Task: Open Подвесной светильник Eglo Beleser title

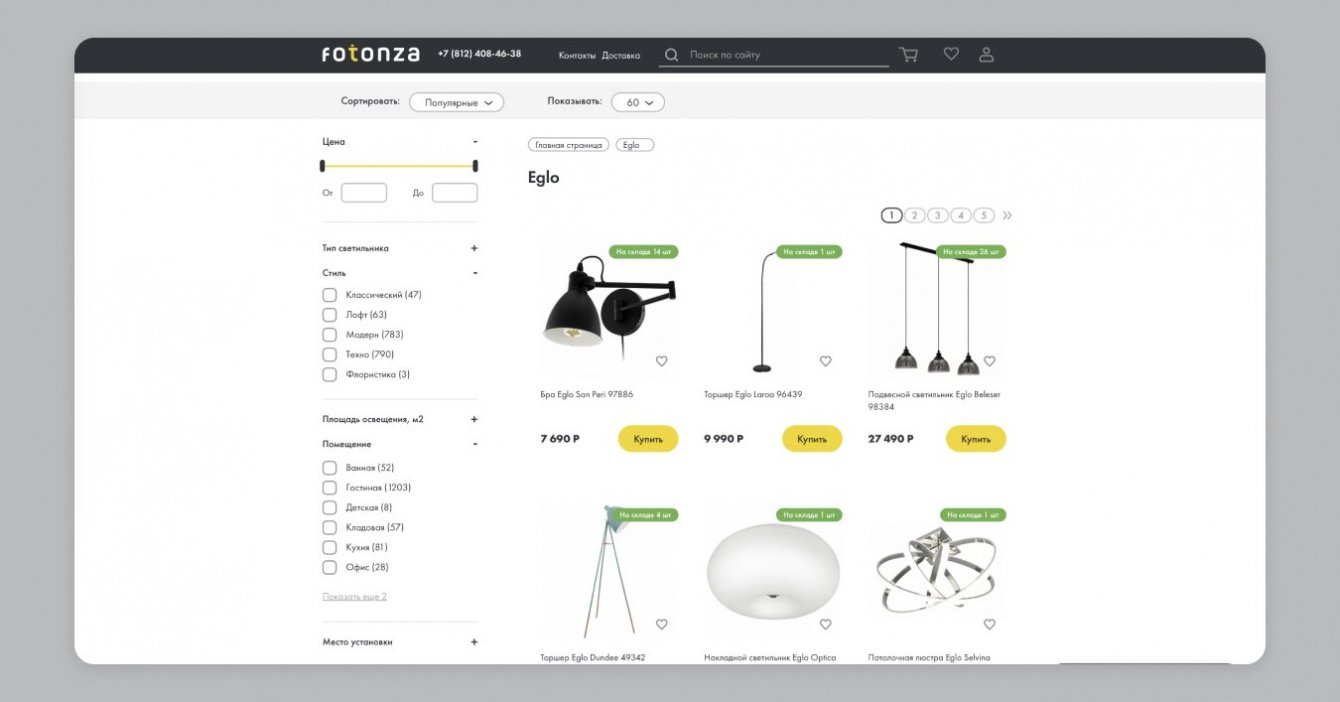Action: pyautogui.click(x=934, y=401)
